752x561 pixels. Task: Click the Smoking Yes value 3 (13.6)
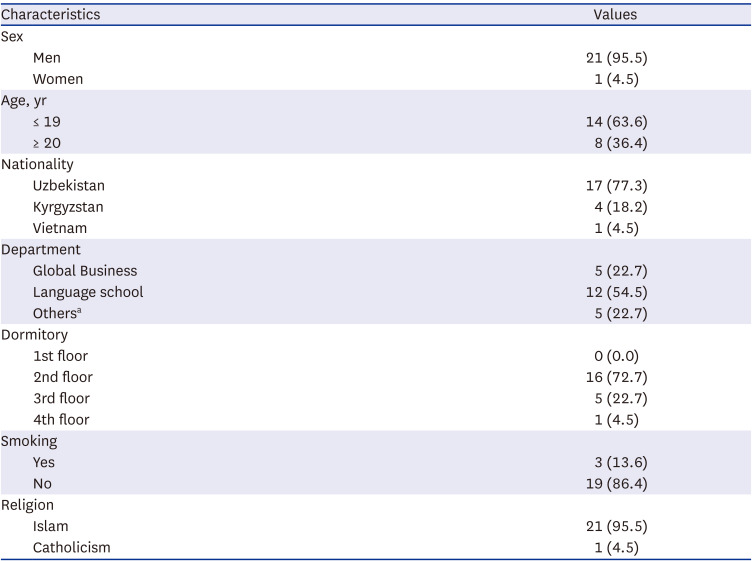pos(616,462)
